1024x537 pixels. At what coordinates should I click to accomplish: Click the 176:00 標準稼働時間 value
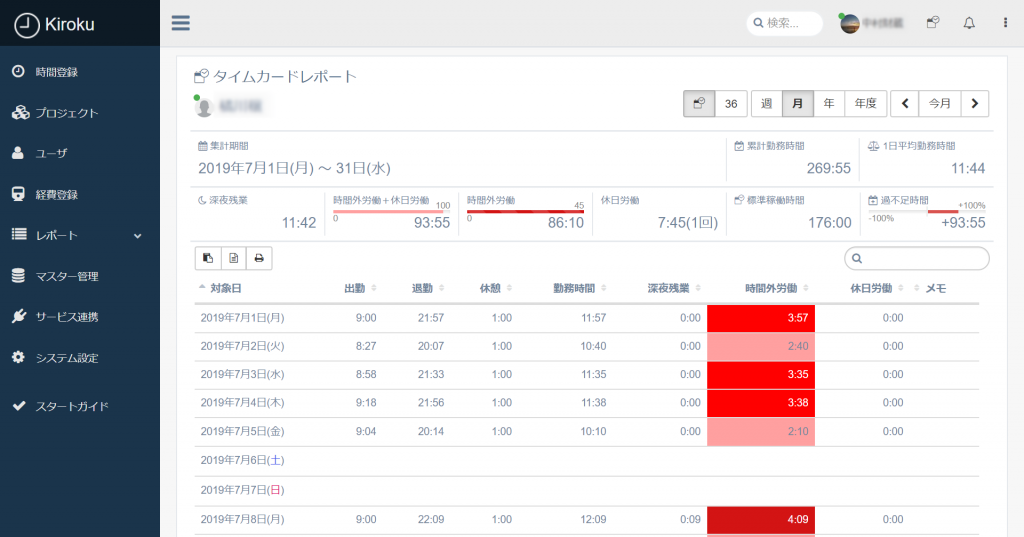[829, 223]
